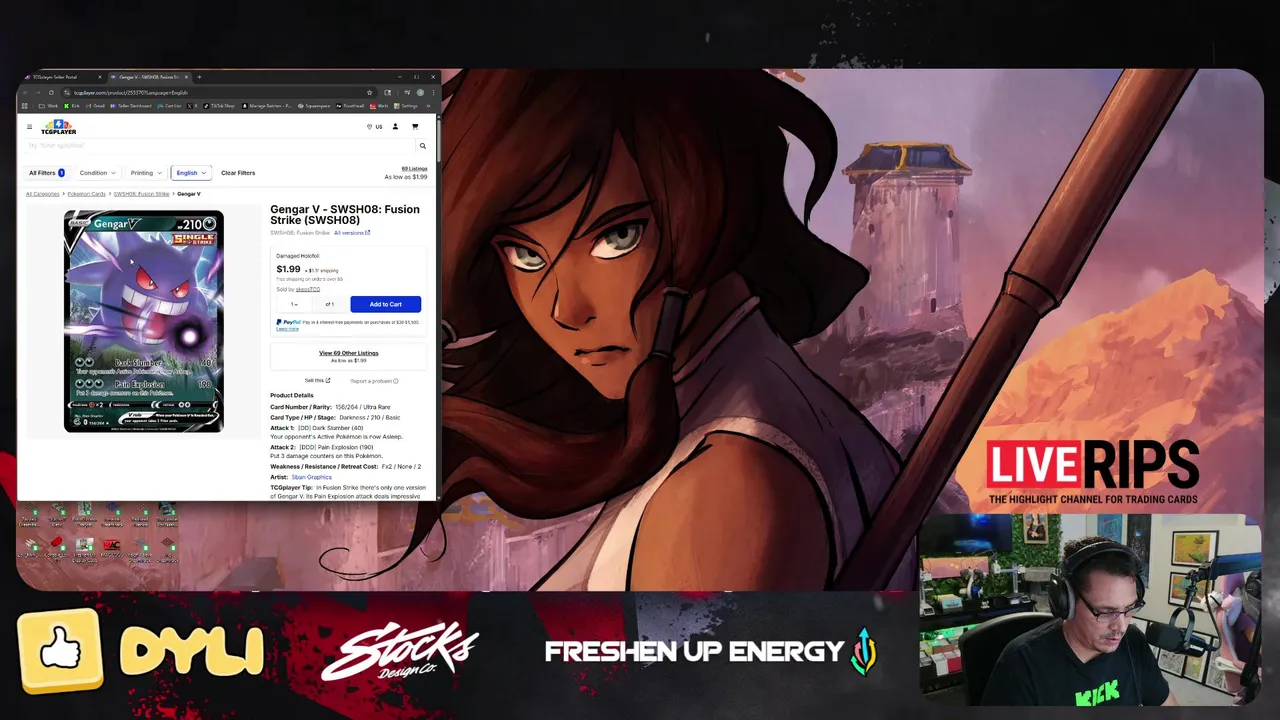Screen dimensions: 1280x720
Task: Switch to the TCGplayer Seller Portal tab
Action: point(62,77)
